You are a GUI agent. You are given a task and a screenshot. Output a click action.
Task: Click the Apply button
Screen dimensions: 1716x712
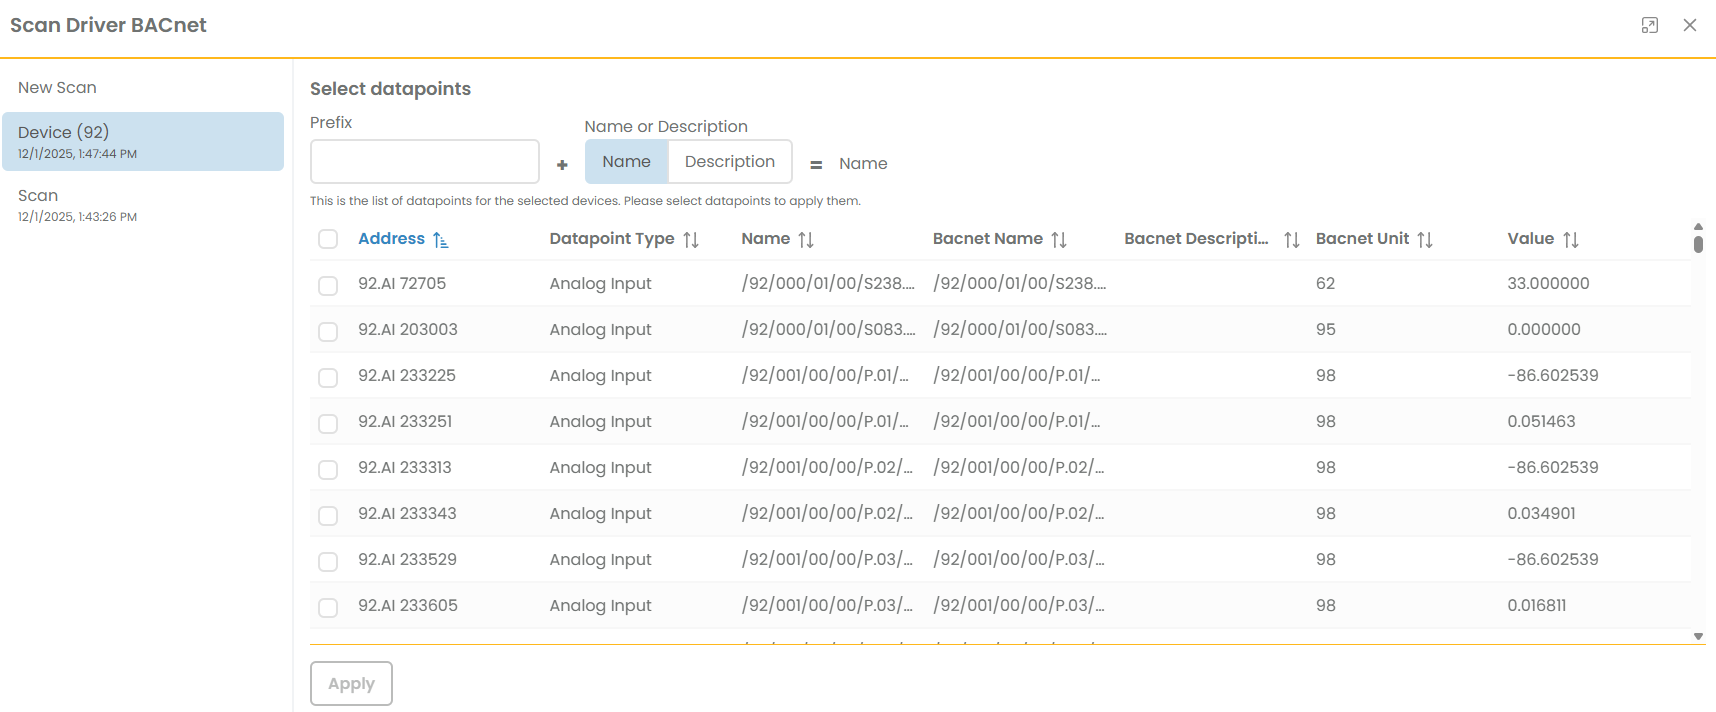pyautogui.click(x=351, y=684)
